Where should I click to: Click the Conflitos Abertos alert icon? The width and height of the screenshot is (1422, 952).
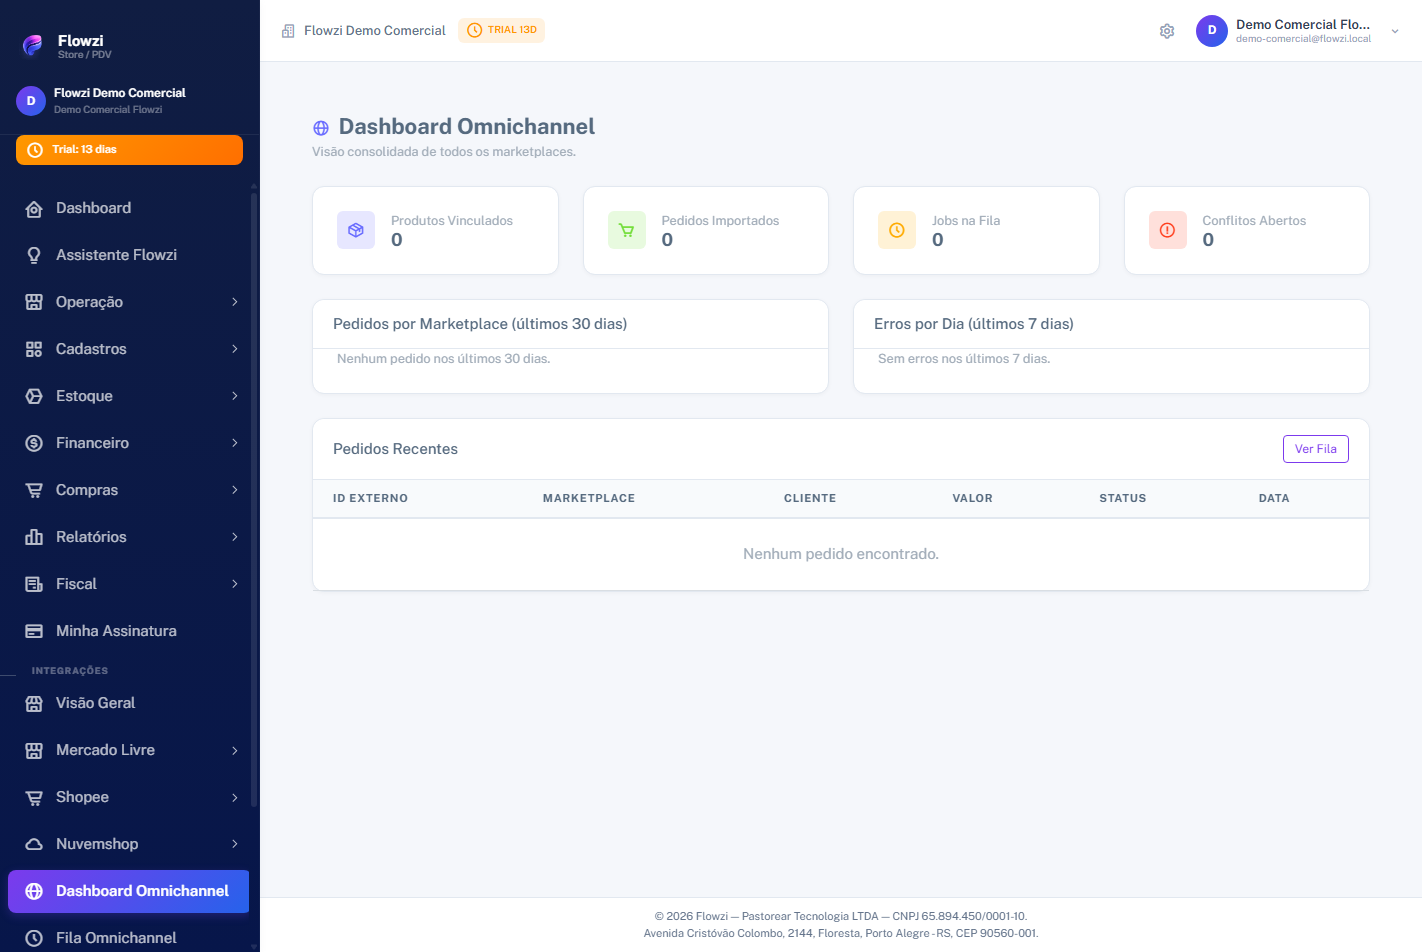click(x=1167, y=230)
